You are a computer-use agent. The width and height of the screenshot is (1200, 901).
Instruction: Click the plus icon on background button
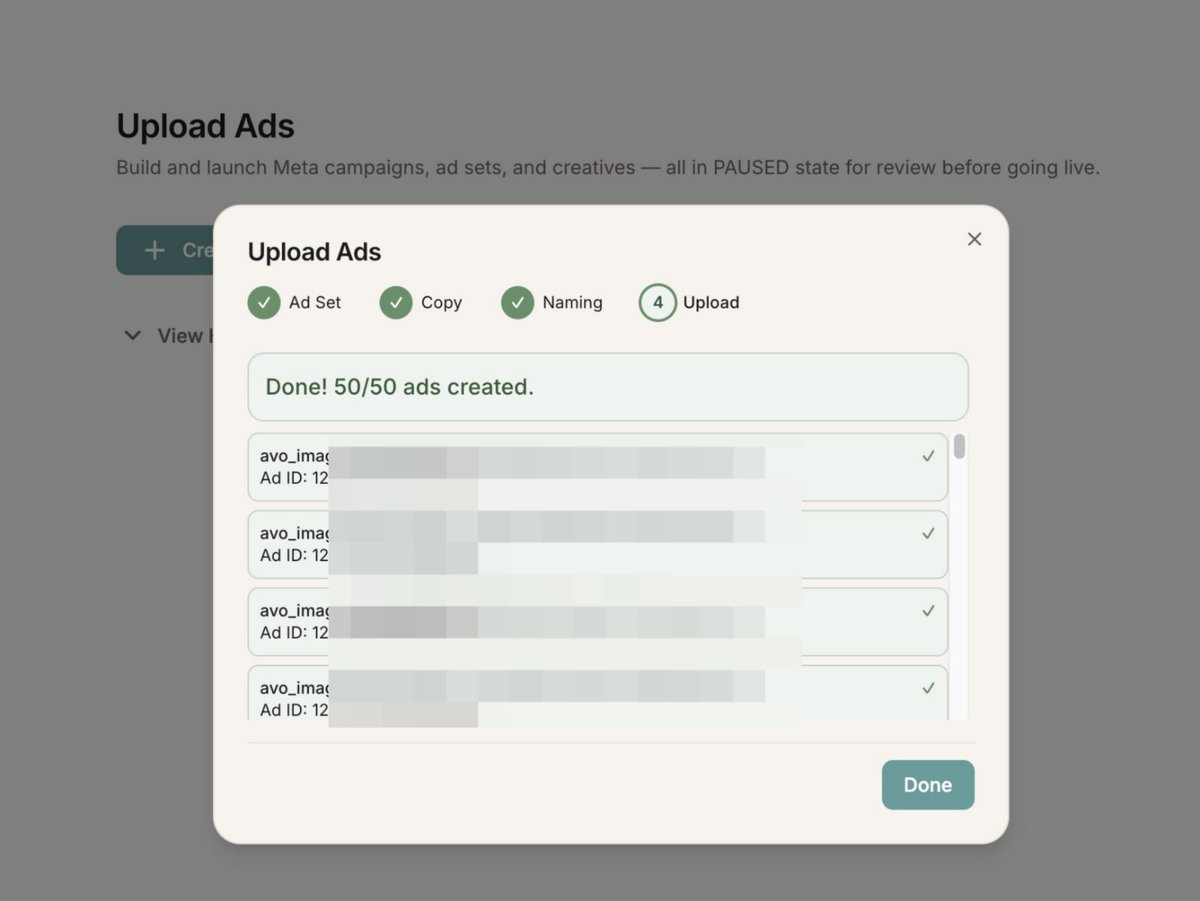pyautogui.click(x=154, y=250)
